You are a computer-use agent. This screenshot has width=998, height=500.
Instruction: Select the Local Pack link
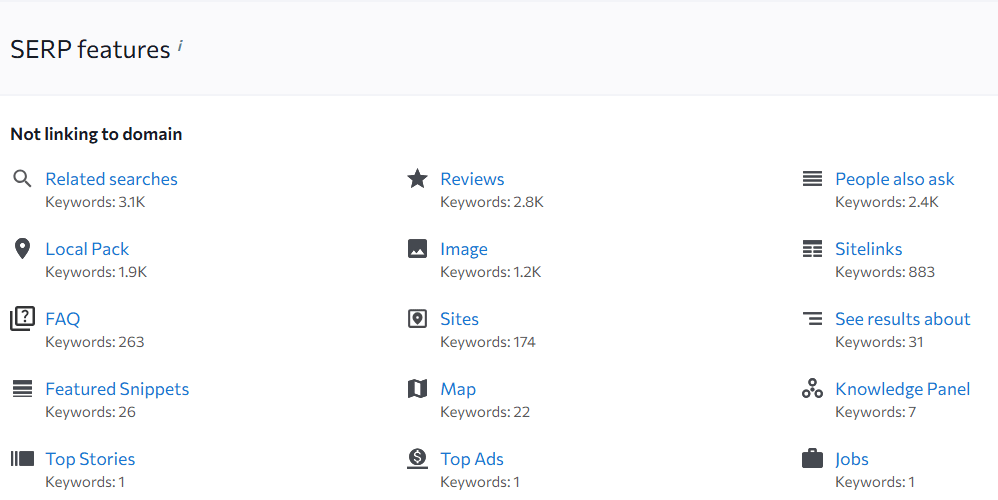[87, 249]
